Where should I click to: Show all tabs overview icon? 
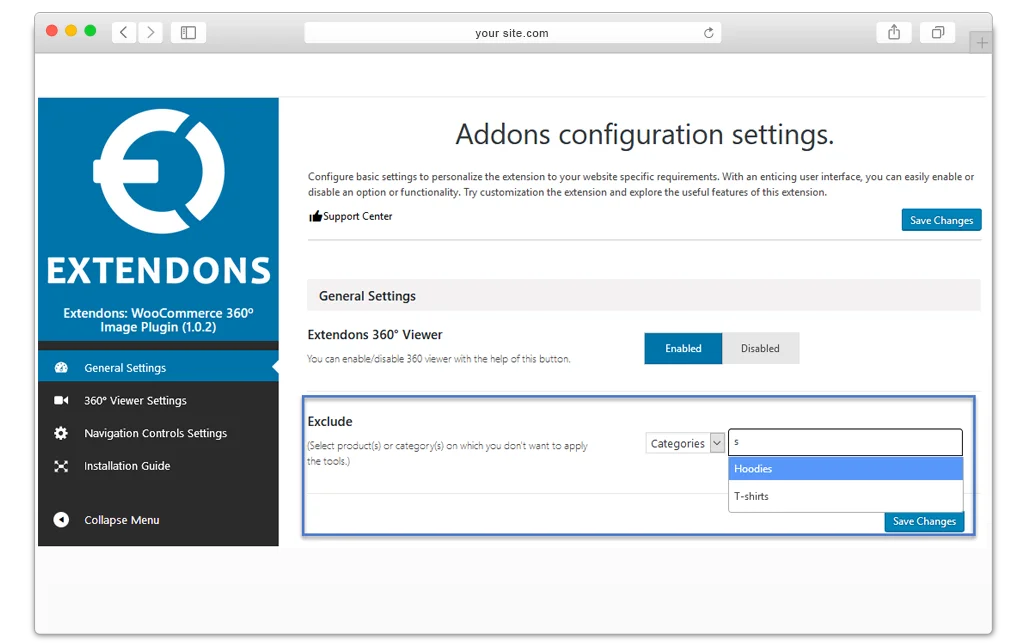937,32
